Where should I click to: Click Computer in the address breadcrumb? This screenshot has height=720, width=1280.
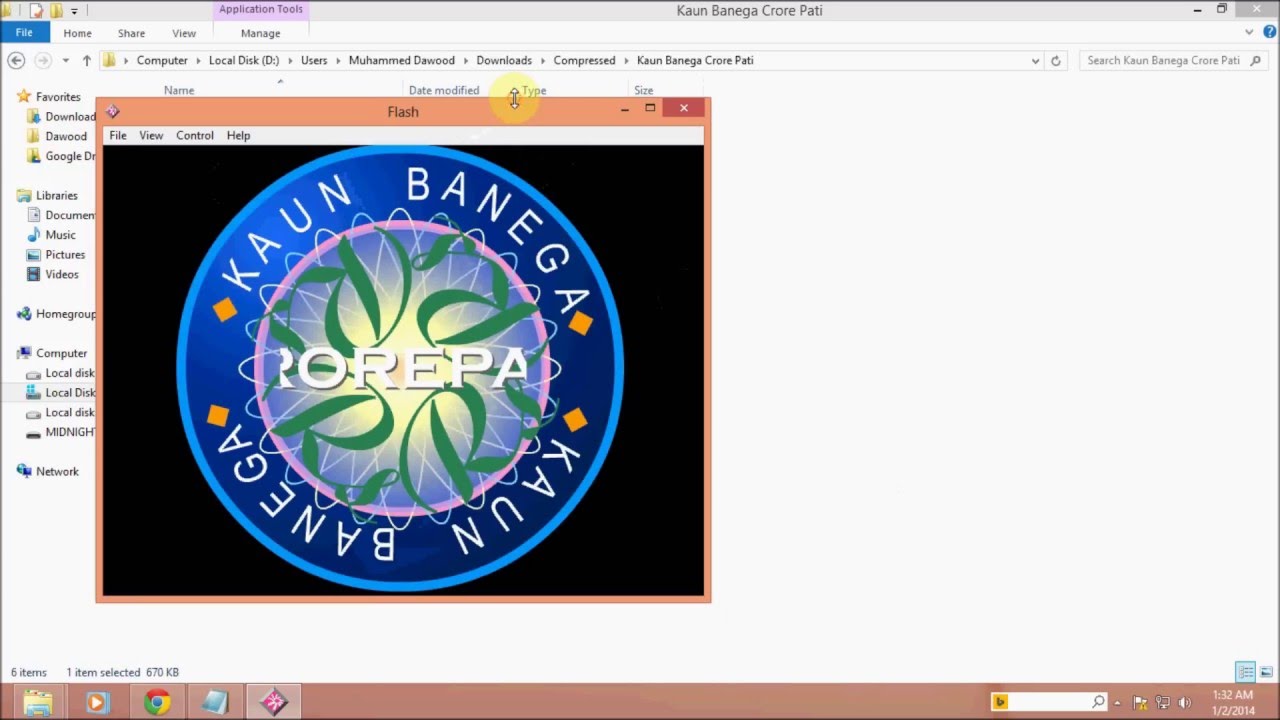pyautogui.click(x=162, y=60)
